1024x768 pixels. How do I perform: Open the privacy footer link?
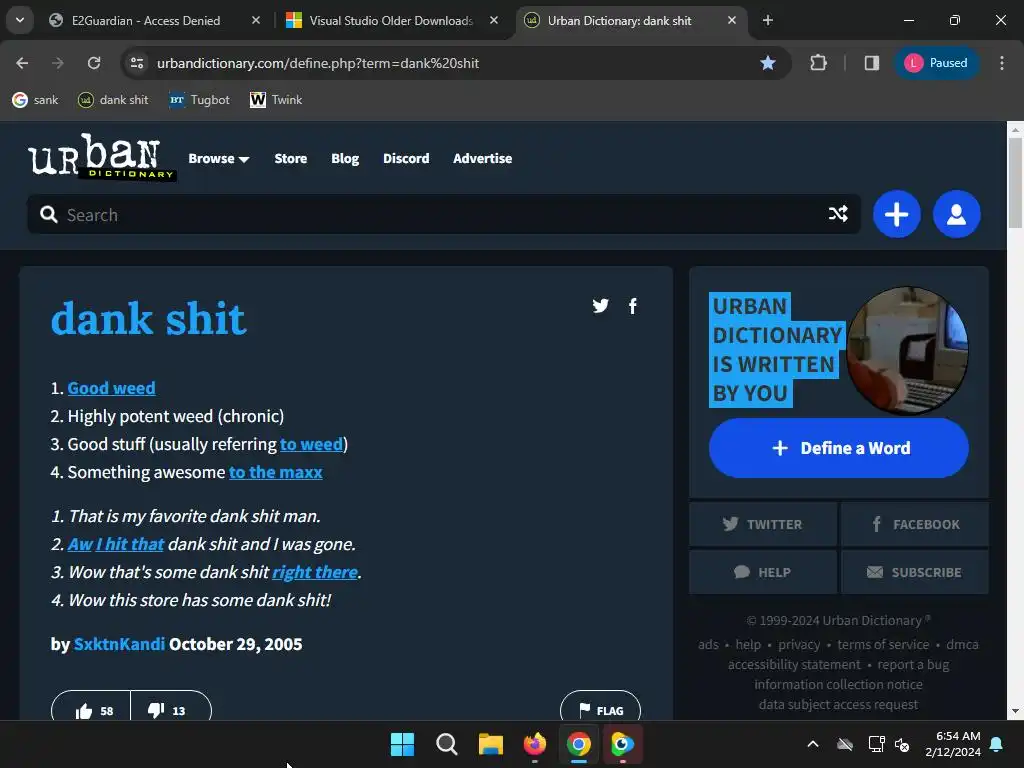(x=799, y=645)
